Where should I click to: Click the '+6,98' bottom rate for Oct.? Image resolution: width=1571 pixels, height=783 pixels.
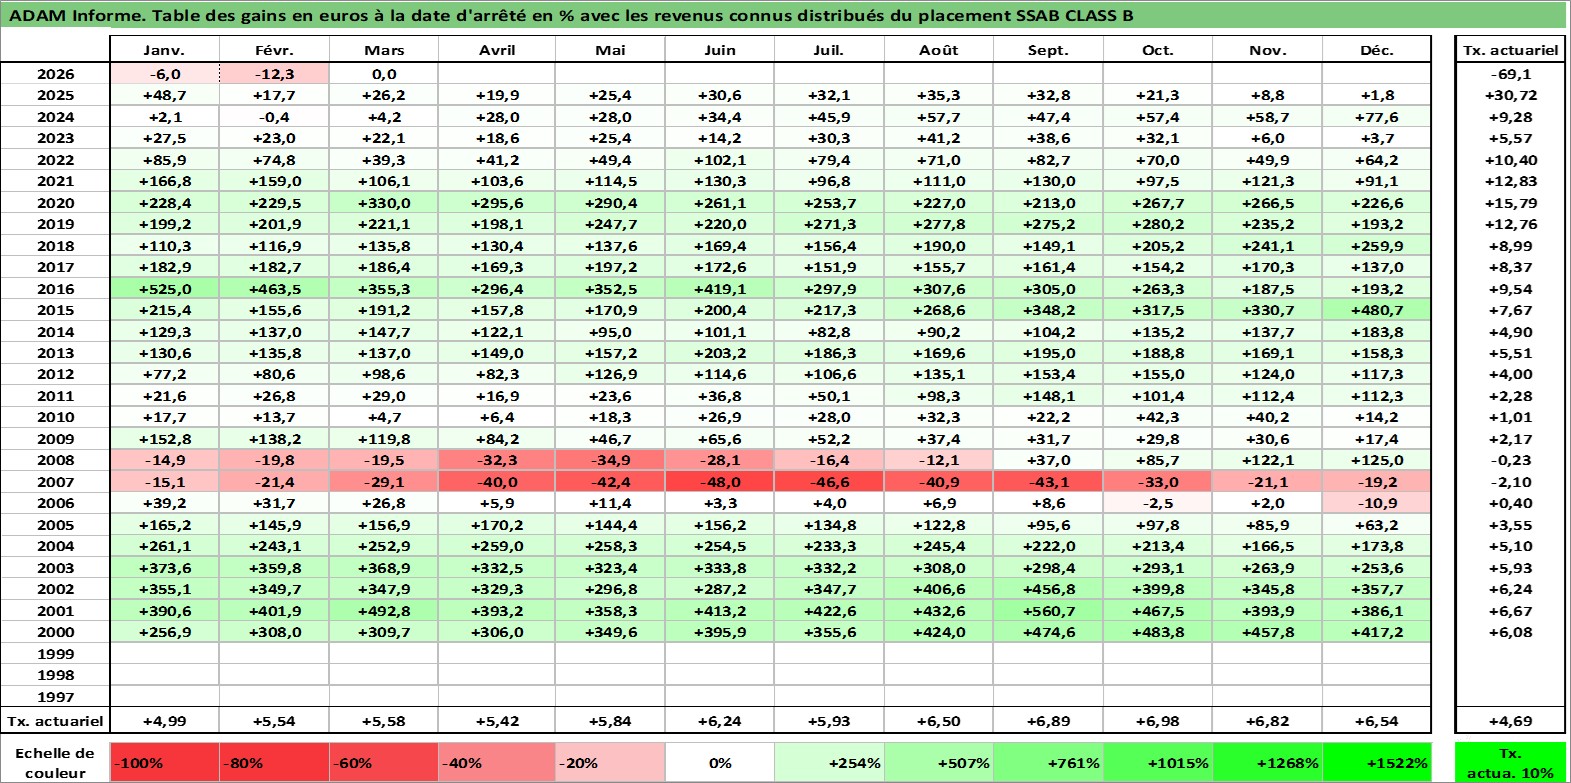(1157, 720)
